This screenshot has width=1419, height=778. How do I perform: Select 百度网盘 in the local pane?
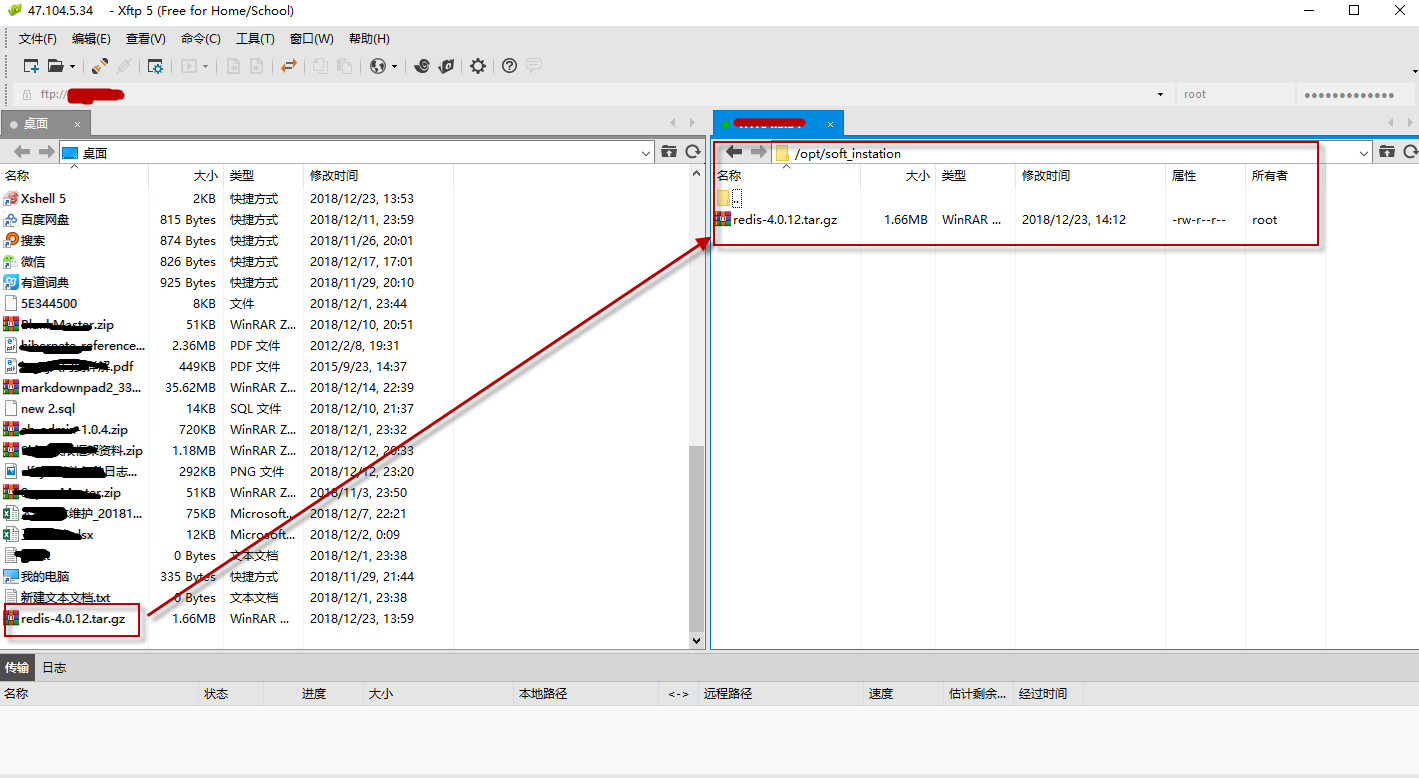pos(45,219)
